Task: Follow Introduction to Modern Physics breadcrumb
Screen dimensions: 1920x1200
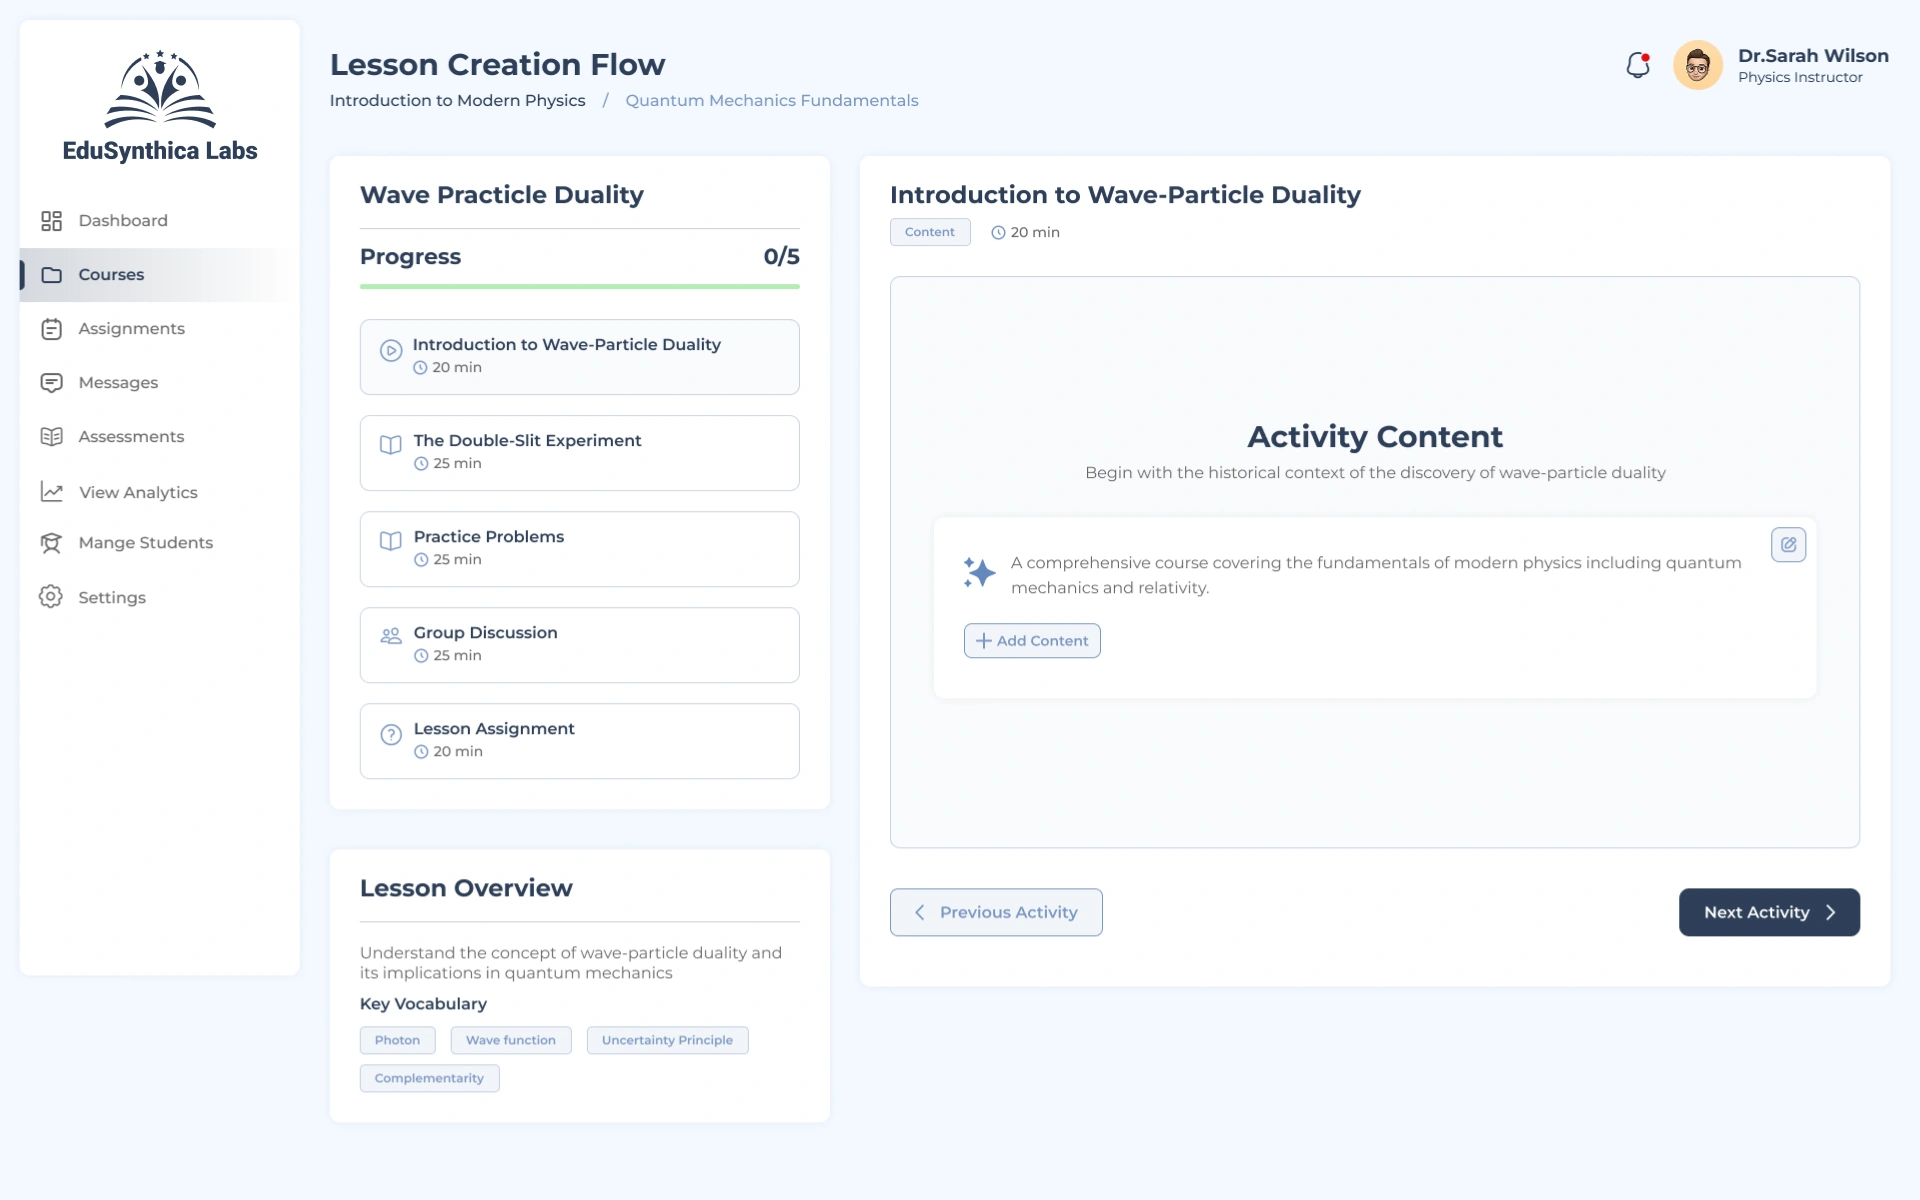Action: 457,101
